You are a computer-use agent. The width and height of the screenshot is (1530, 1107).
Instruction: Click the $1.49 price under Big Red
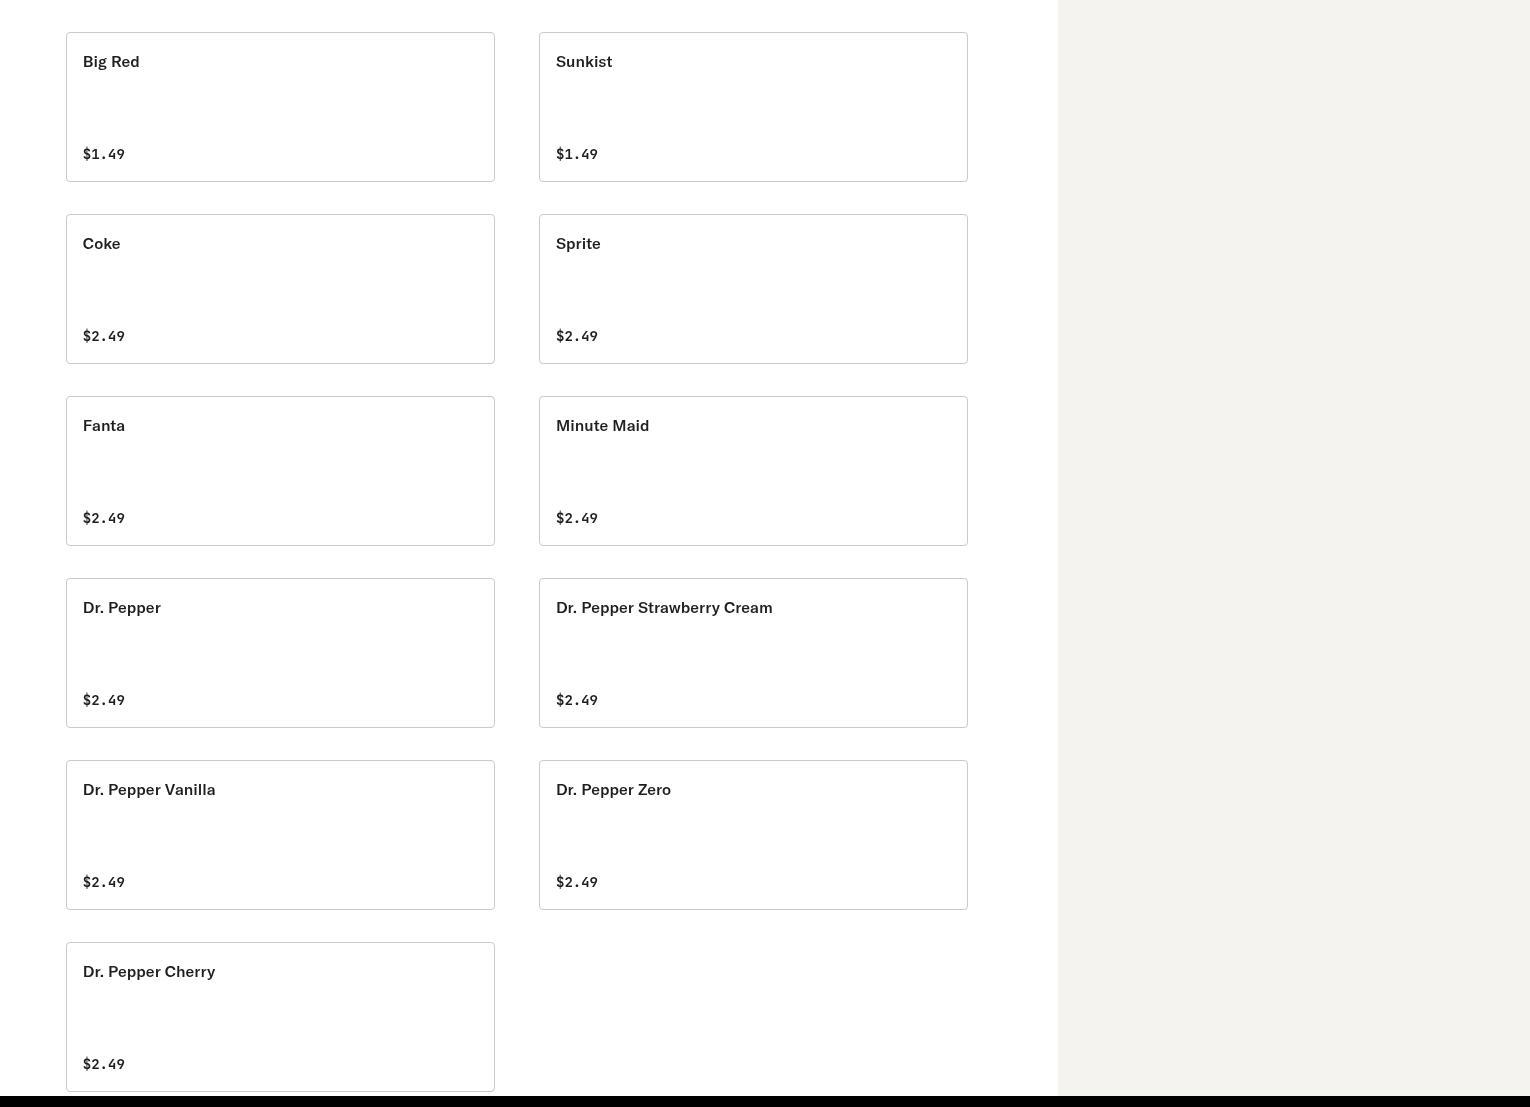click(104, 154)
